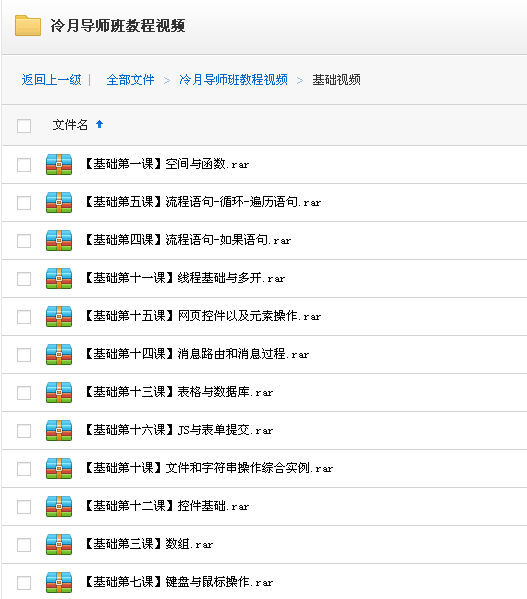
Task: Check the box for 【基础第三课】数组.rar
Action: 24,545
